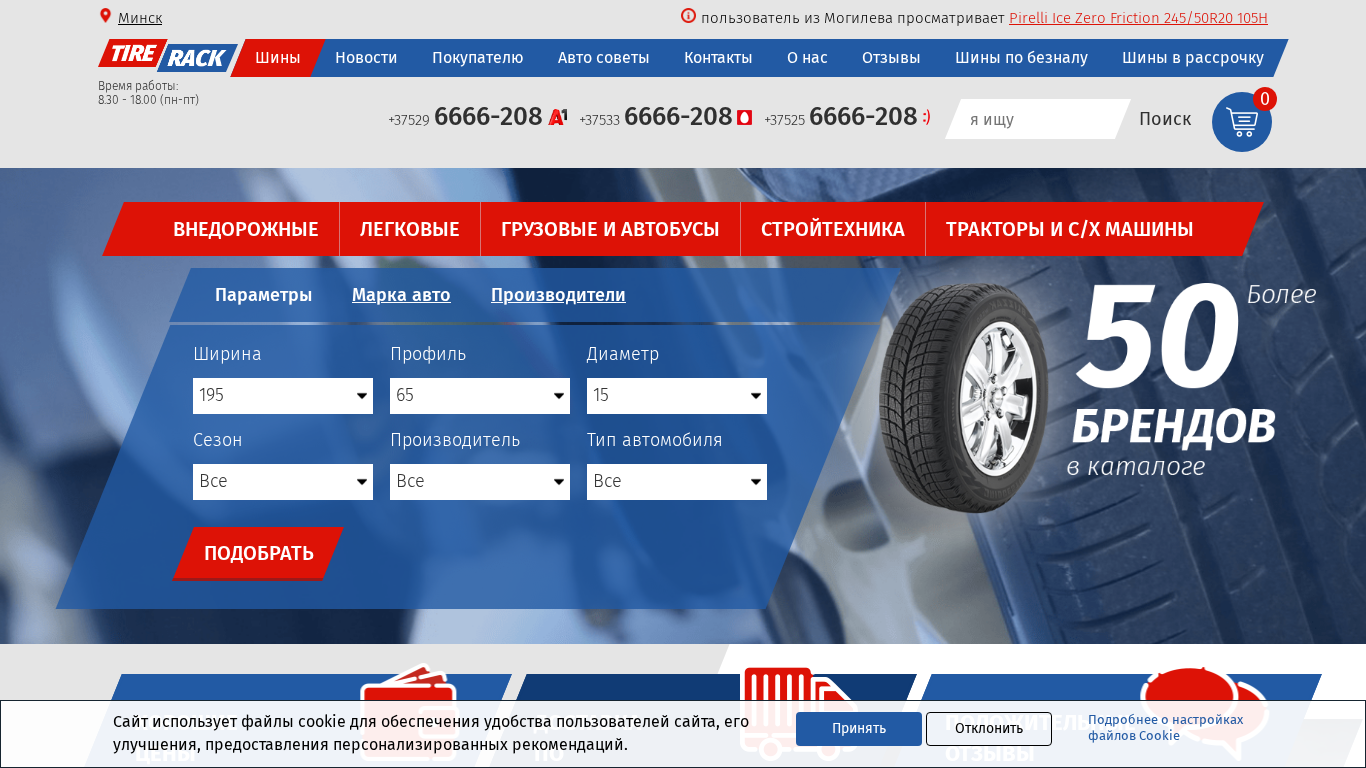
Task: Click the +37529 6666-208 phone number
Action: point(465,117)
